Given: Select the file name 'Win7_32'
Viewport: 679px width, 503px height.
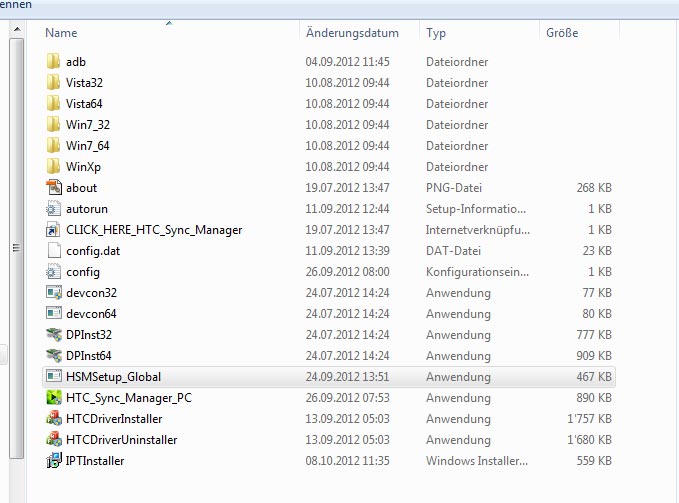Looking at the screenshot, I should click(88, 125).
